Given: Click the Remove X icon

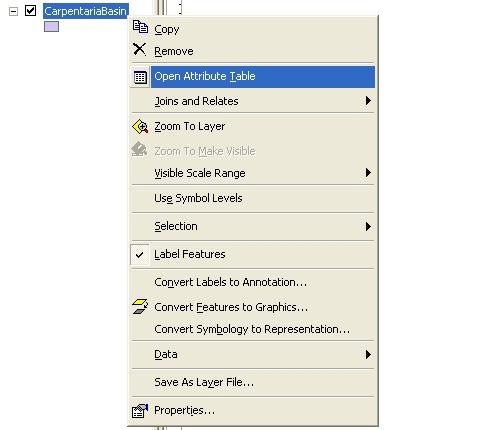Looking at the screenshot, I should [139, 49].
